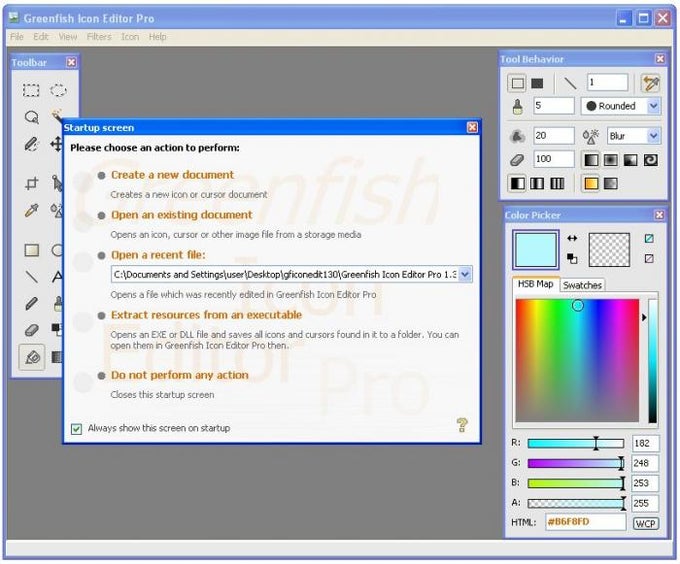Activate the eyedropper tool in Toolbar

31,210
